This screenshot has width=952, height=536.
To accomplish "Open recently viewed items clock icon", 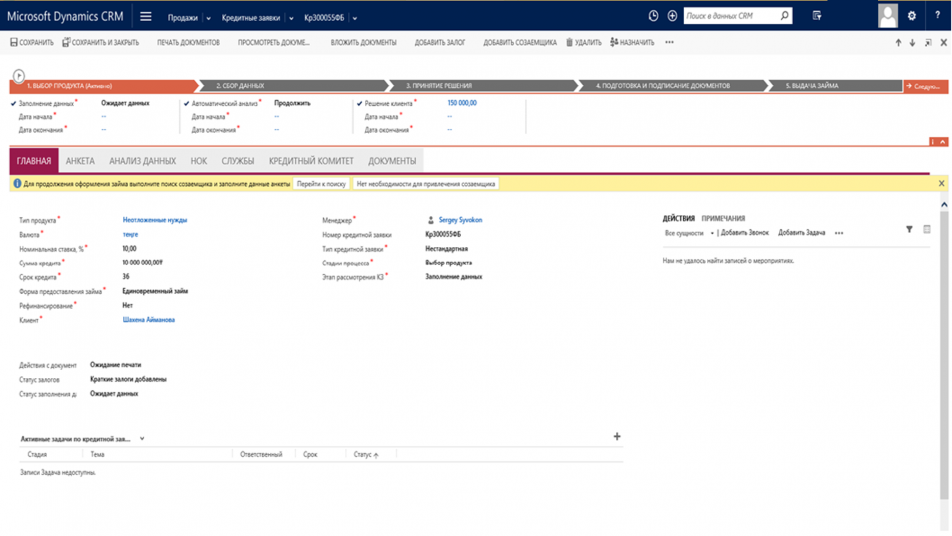I will tap(653, 16).
